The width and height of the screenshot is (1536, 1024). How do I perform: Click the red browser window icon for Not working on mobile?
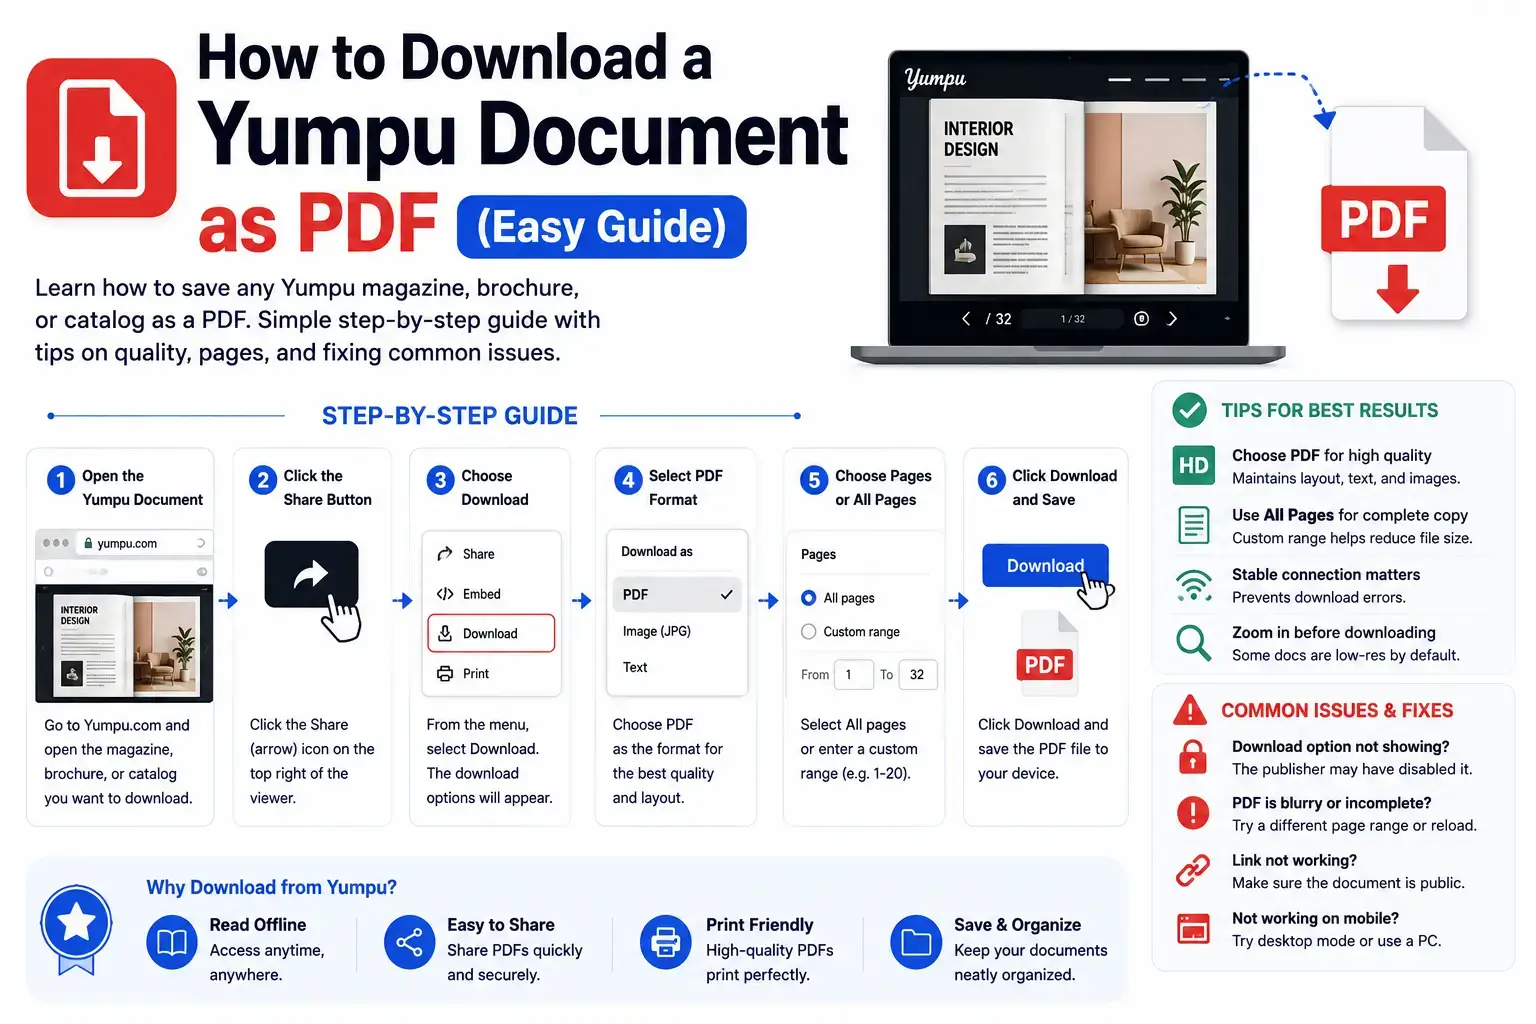coord(1192,929)
